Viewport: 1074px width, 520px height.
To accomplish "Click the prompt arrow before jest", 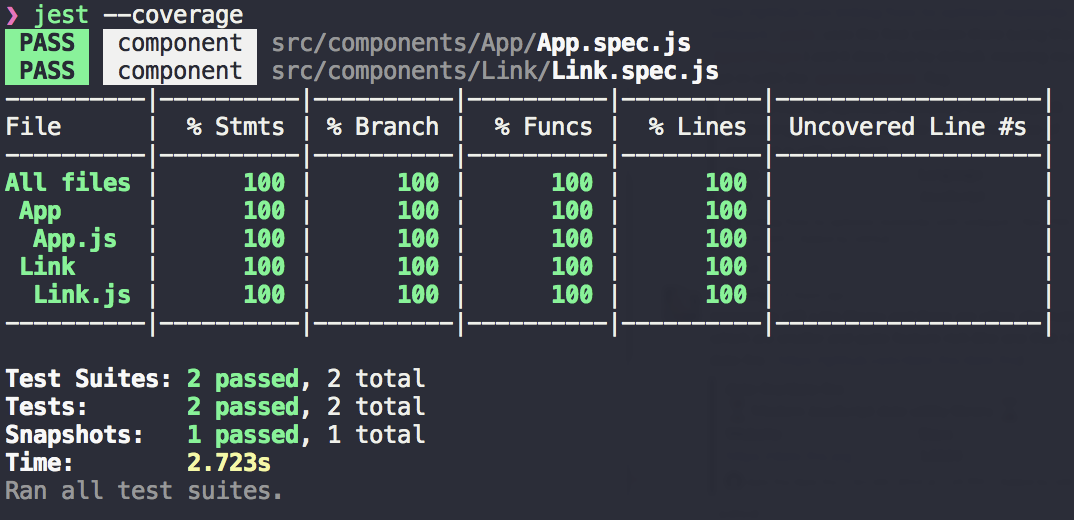I will pyautogui.click(x=12, y=15).
